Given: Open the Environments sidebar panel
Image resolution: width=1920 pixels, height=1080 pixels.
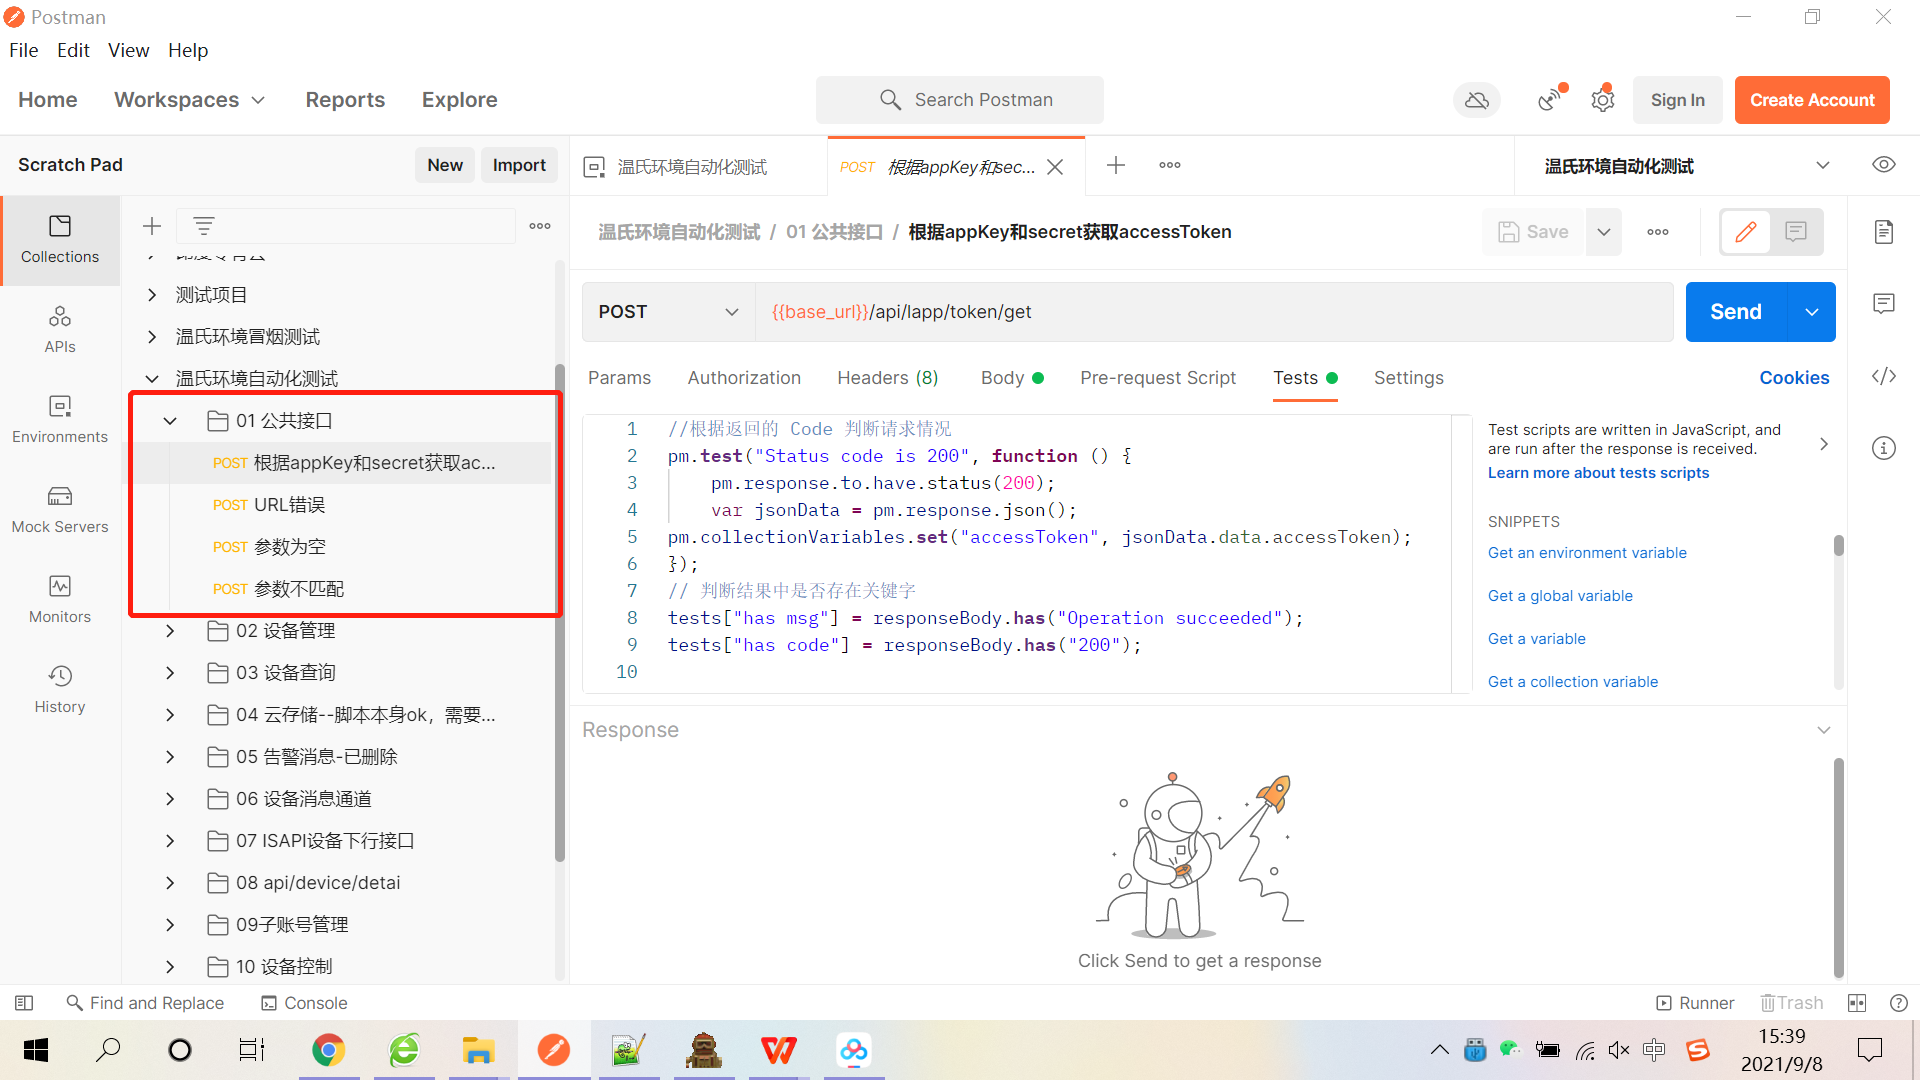Looking at the screenshot, I should 60,419.
